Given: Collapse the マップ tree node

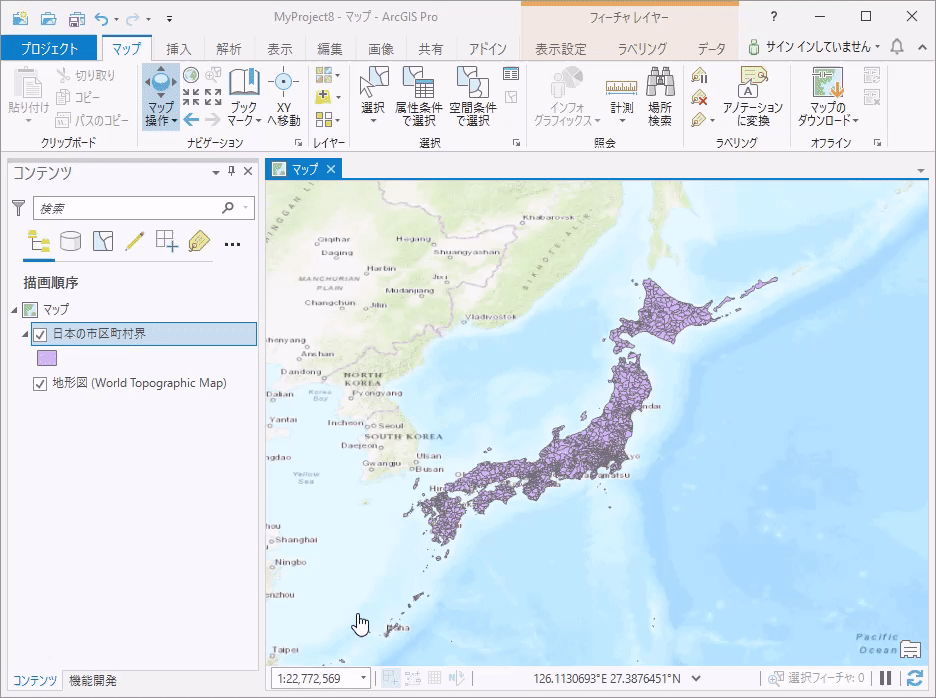Looking at the screenshot, I should click(14, 310).
